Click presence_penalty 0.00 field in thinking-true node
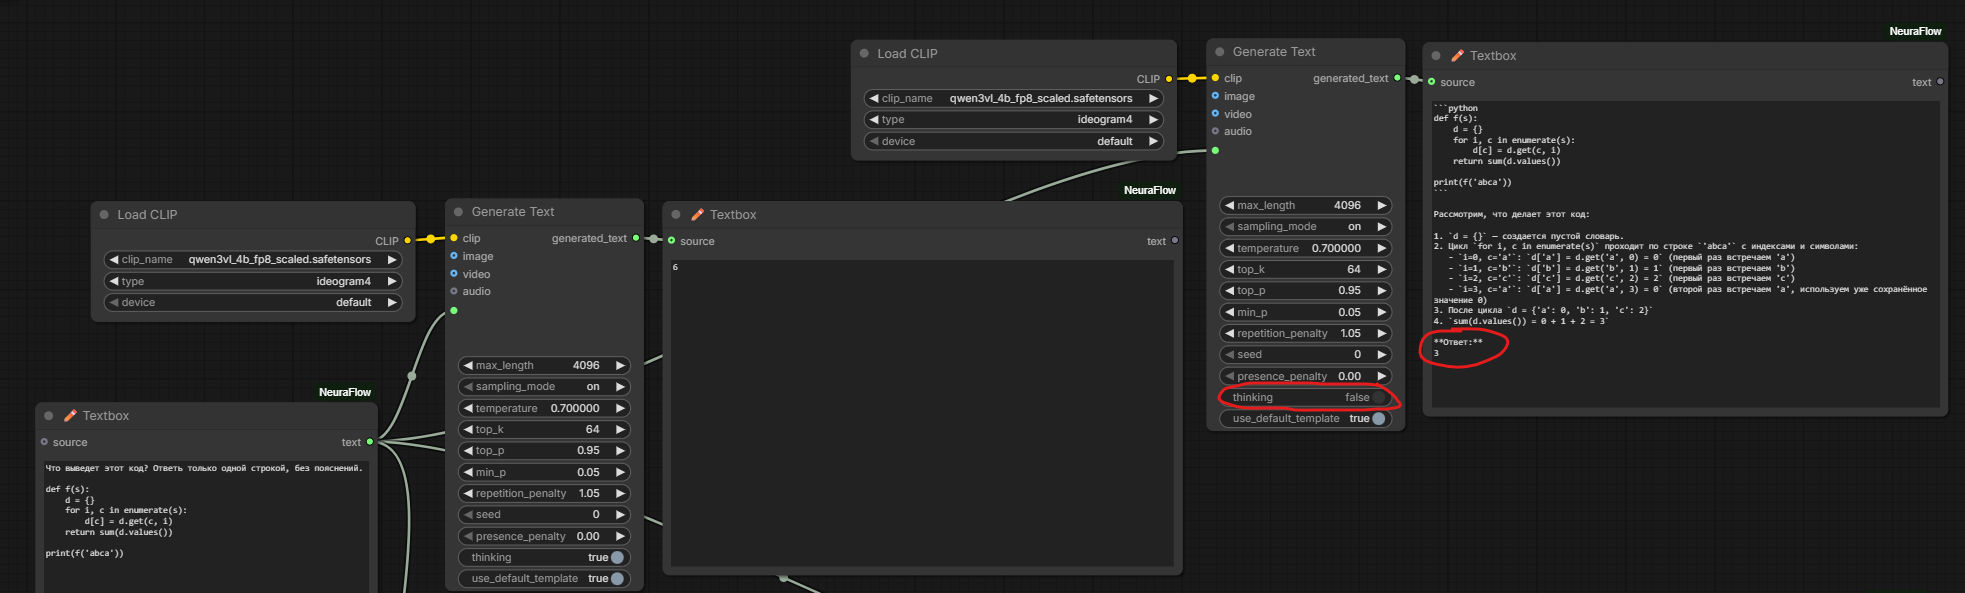Screen dimensions: 1965x593 coord(544,536)
